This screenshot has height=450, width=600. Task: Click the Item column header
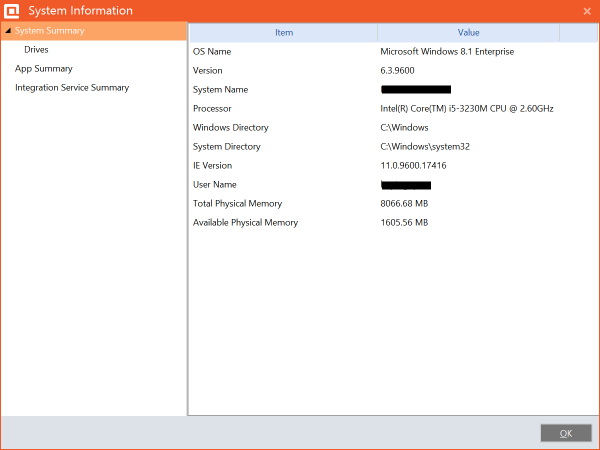(284, 33)
